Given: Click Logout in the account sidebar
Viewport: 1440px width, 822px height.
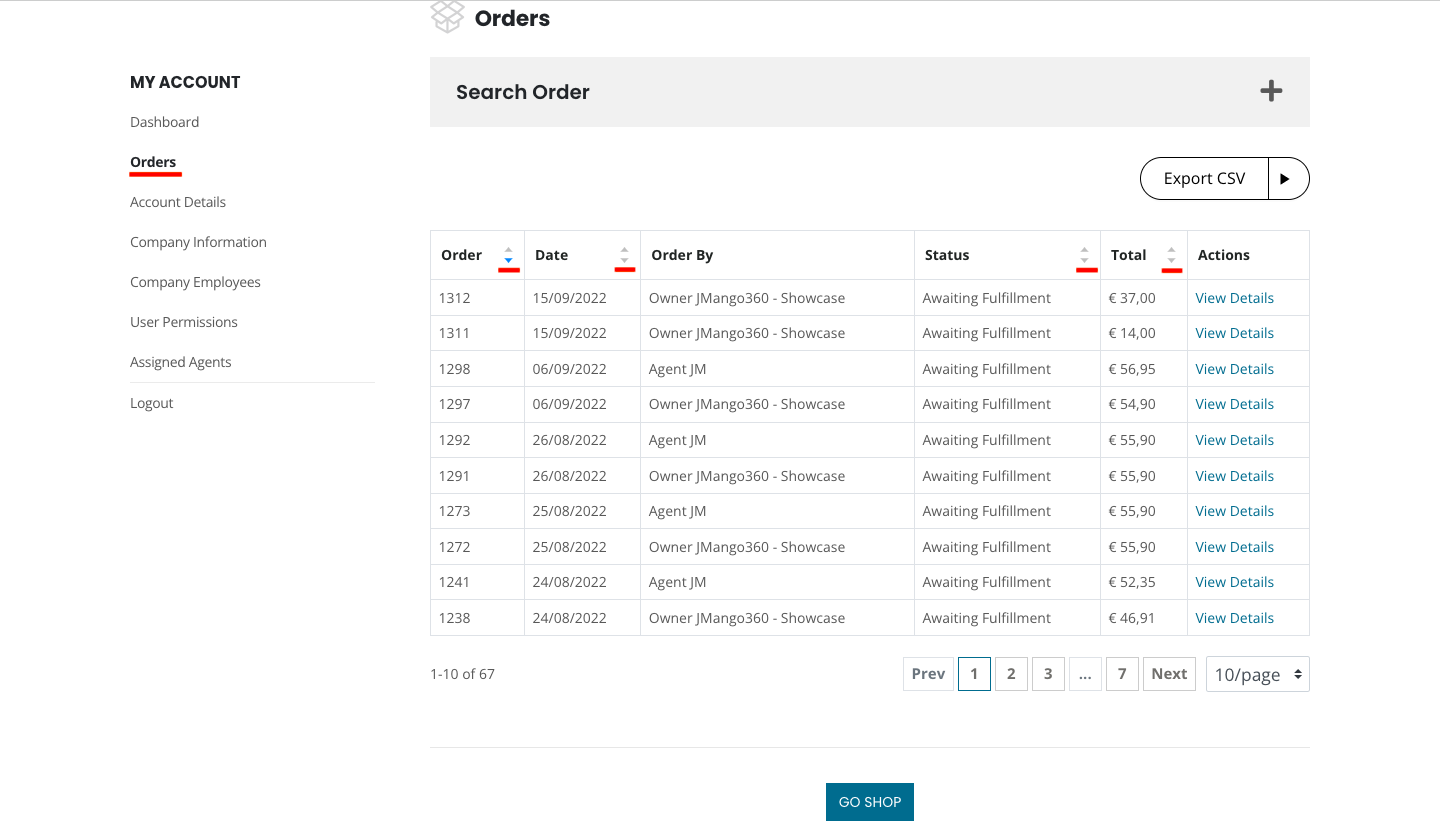Looking at the screenshot, I should click(x=152, y=403).
